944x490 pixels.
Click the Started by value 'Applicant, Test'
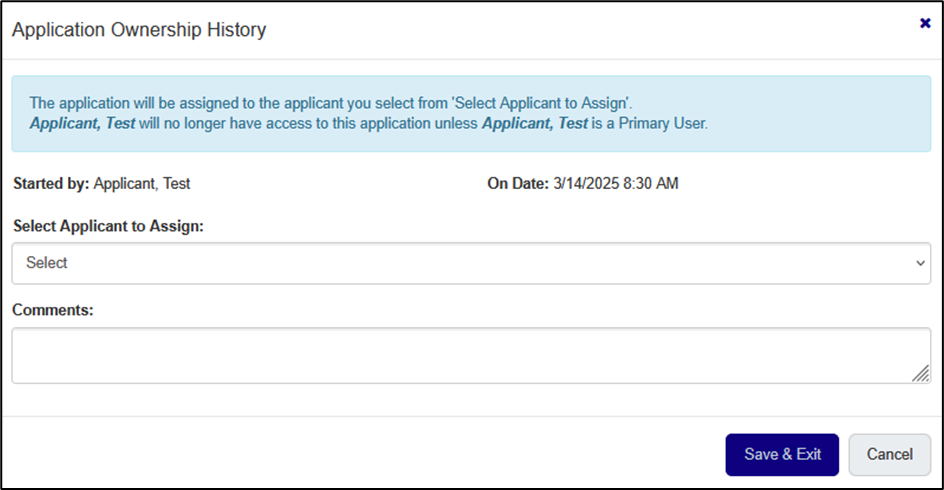click(x=141, y=184)
